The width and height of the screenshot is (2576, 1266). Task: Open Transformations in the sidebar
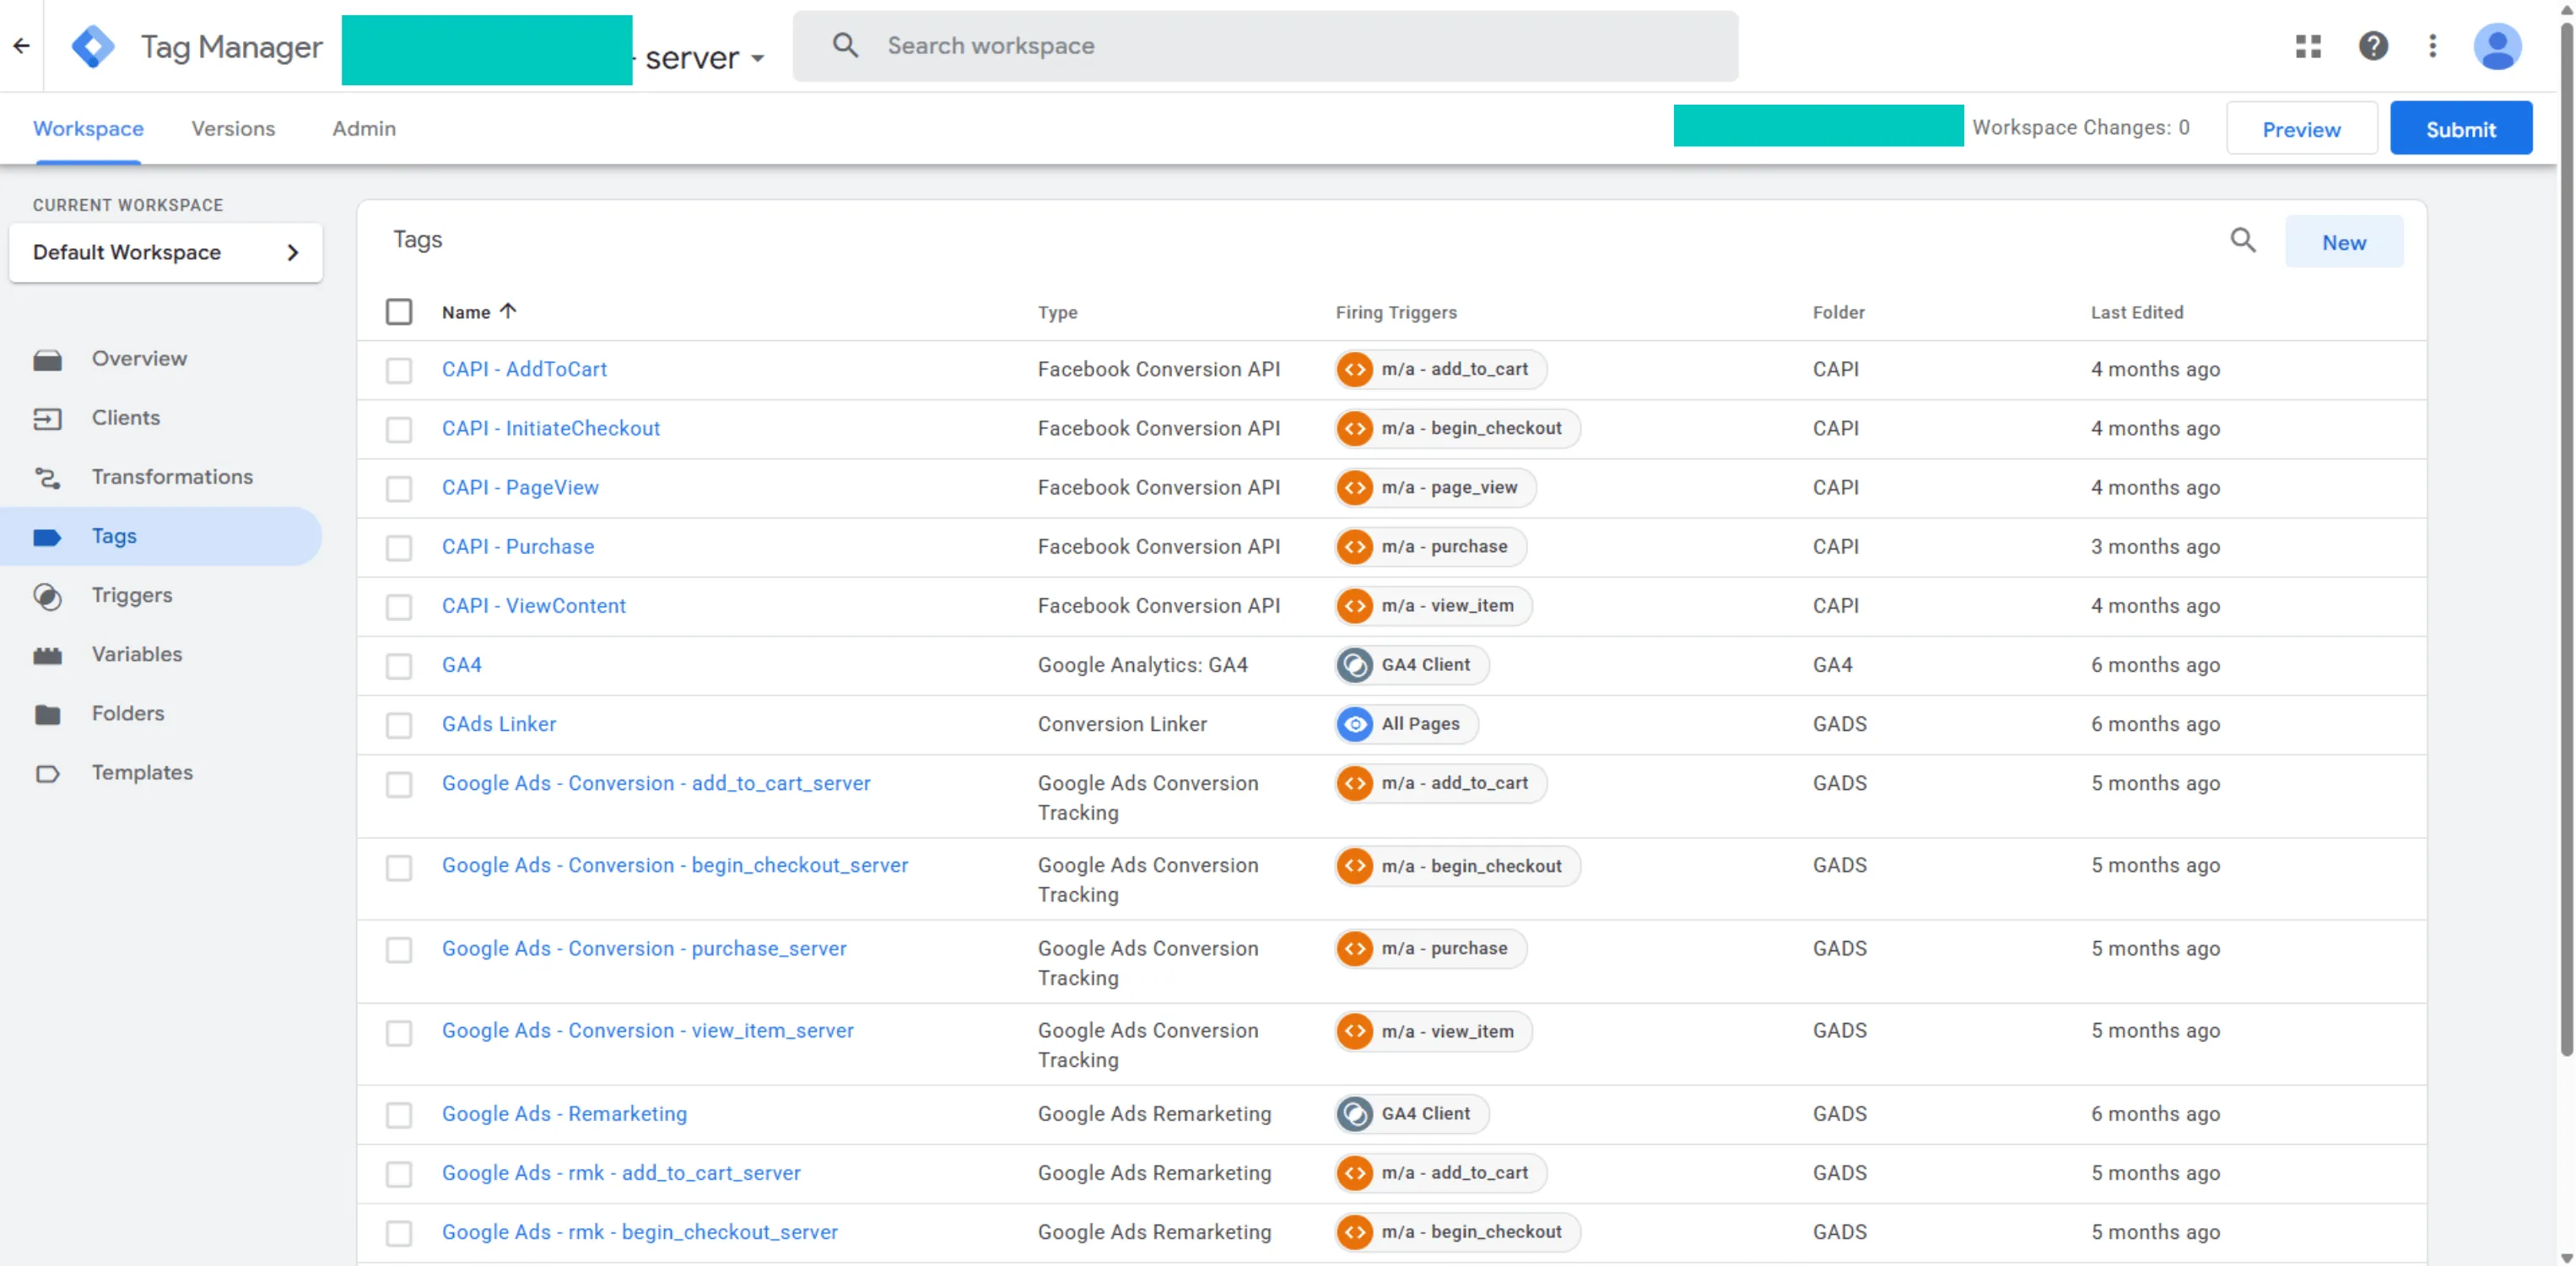161,476
